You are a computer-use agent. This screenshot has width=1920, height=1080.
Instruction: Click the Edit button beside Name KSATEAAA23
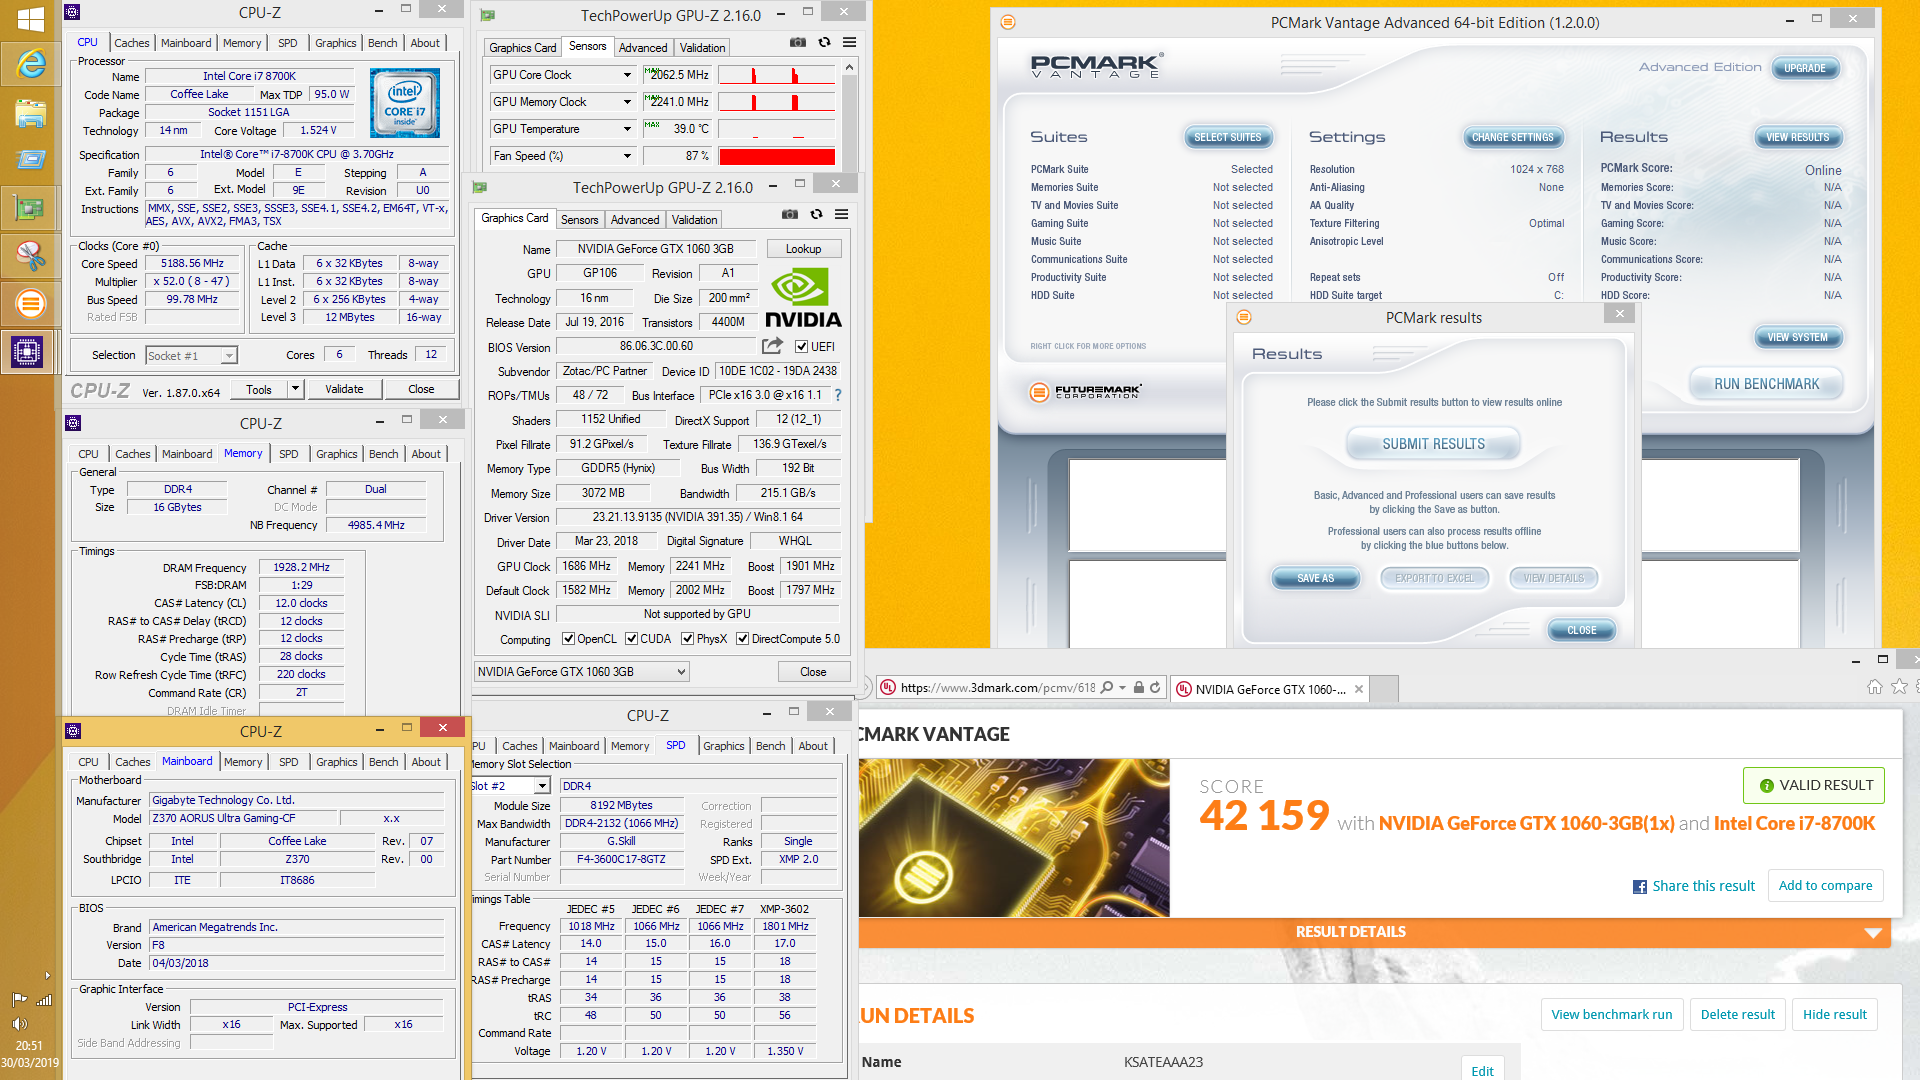[x=1482, y=1070]
